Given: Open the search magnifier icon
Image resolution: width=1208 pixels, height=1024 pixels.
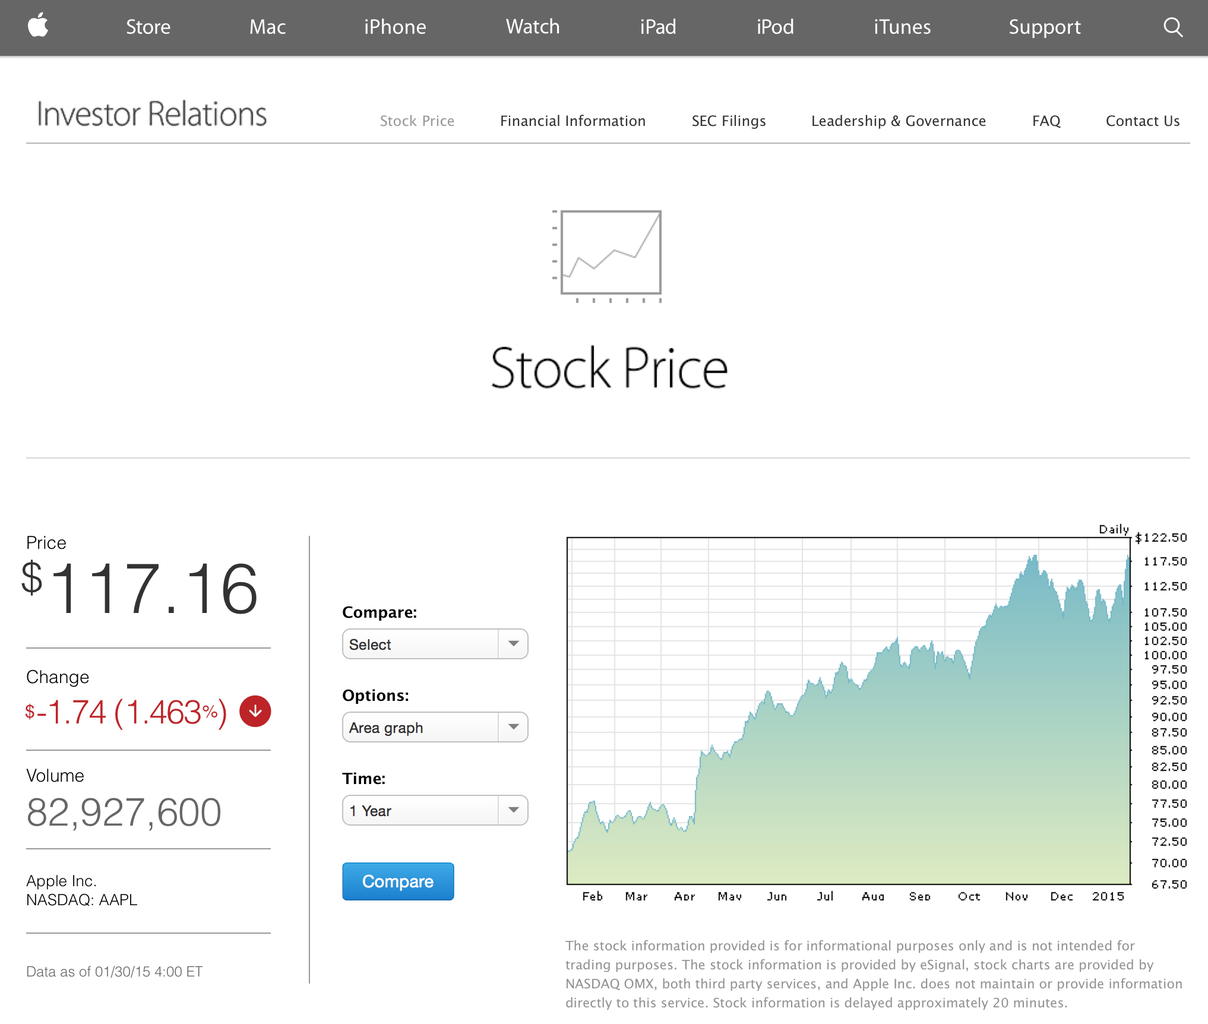Looking at the screenshot, I should click(x=1173, y=27).
